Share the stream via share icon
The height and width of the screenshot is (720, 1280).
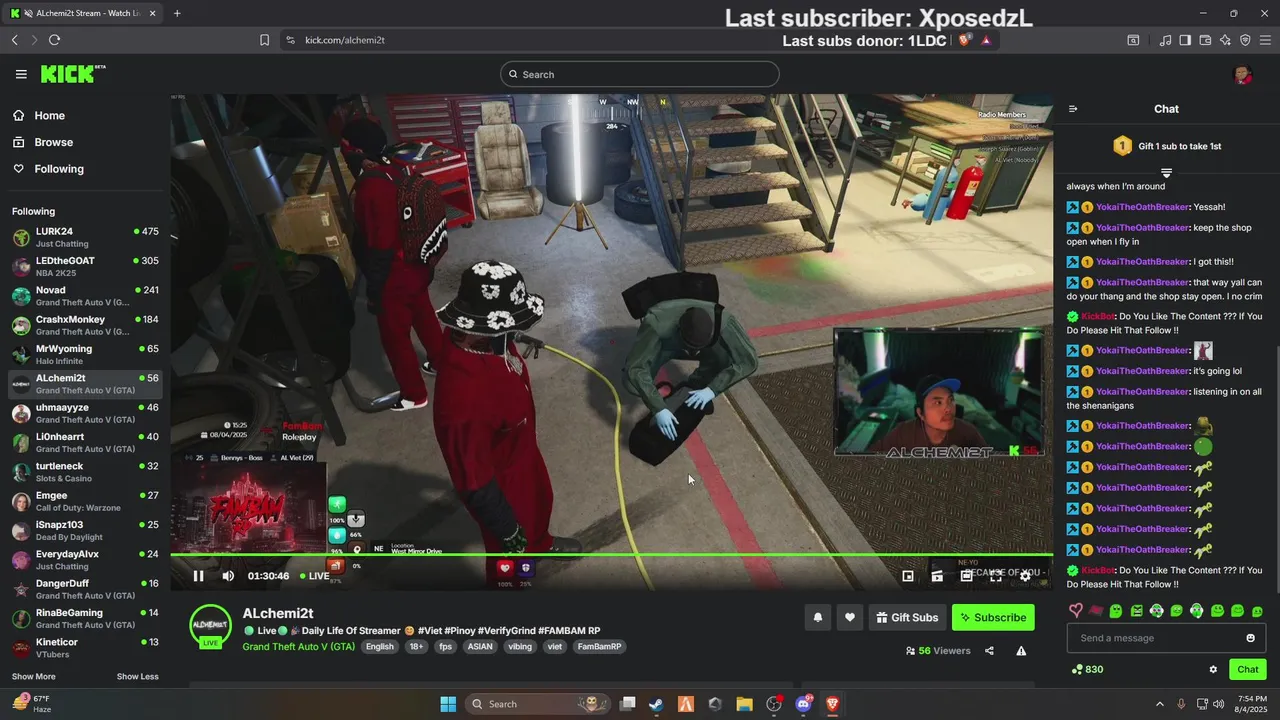(x=989, y=651)
